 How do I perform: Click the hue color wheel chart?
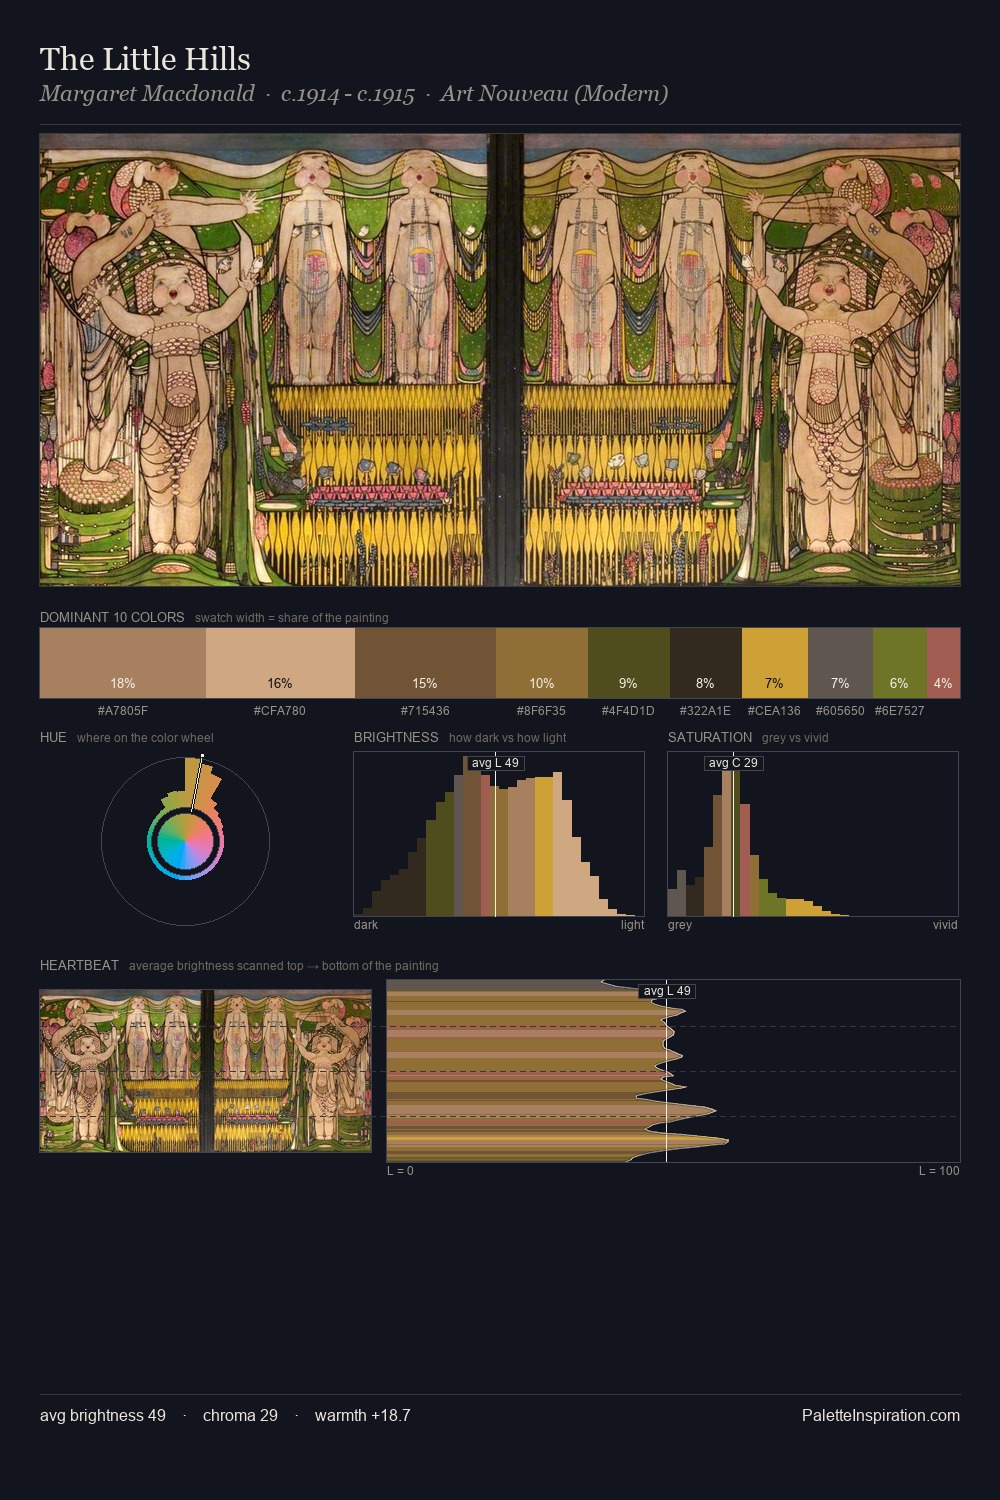point(185,841)
